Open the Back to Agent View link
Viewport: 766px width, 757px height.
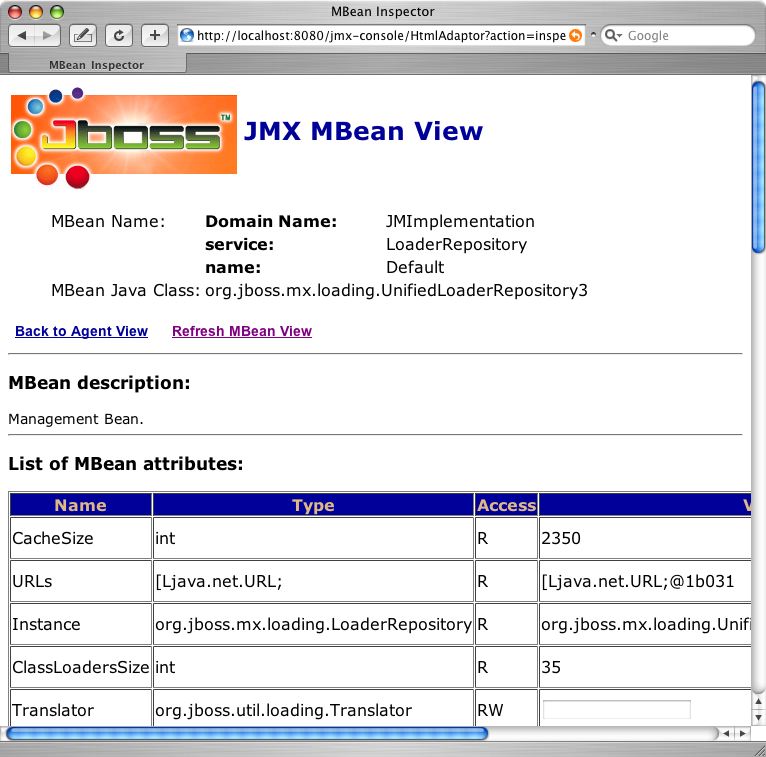click(81, 331)
